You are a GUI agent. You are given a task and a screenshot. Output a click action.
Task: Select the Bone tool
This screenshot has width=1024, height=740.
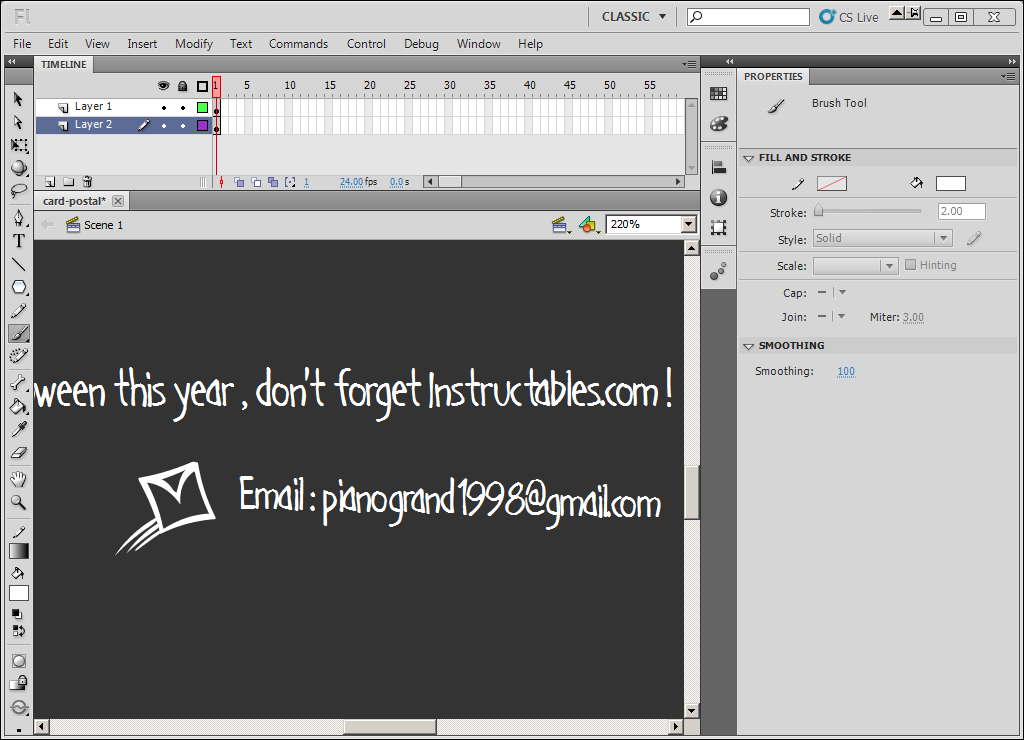point(19,383)
